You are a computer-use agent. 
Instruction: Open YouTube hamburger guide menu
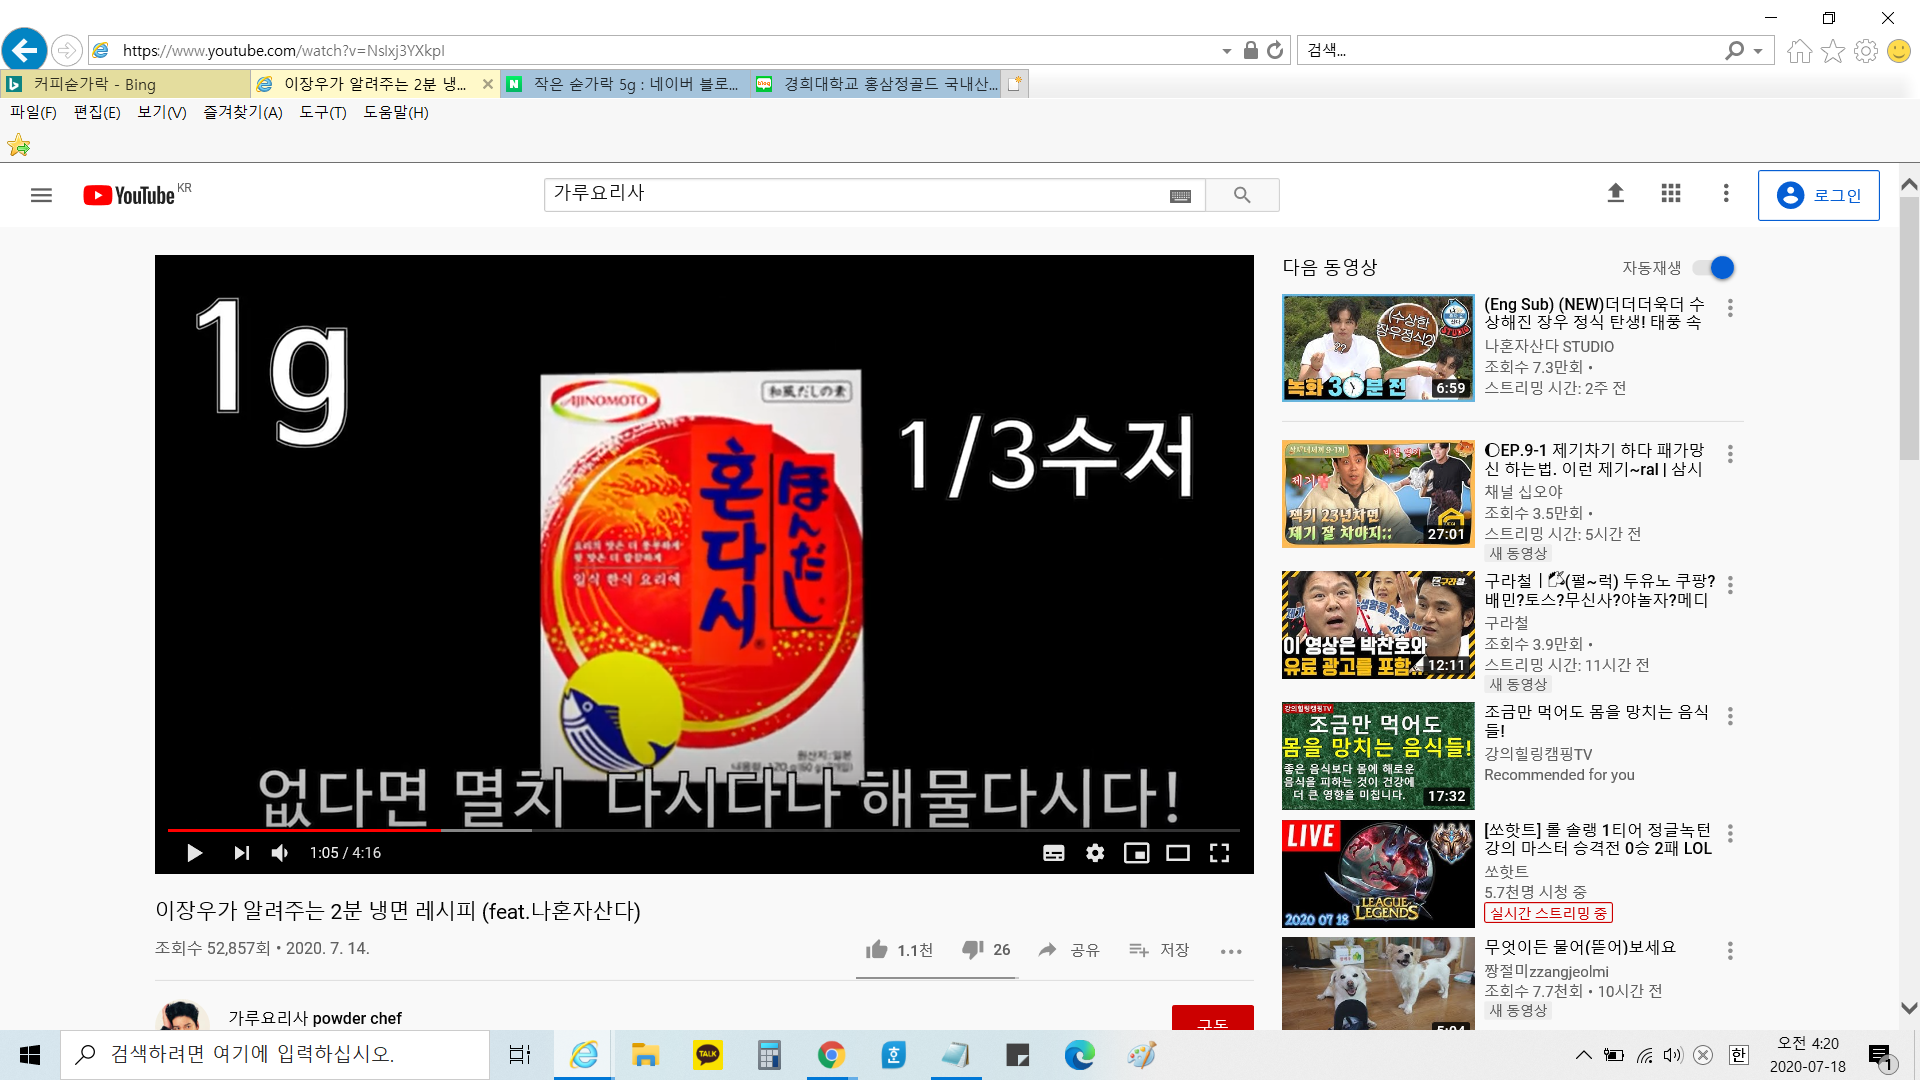tap(41, 195)
